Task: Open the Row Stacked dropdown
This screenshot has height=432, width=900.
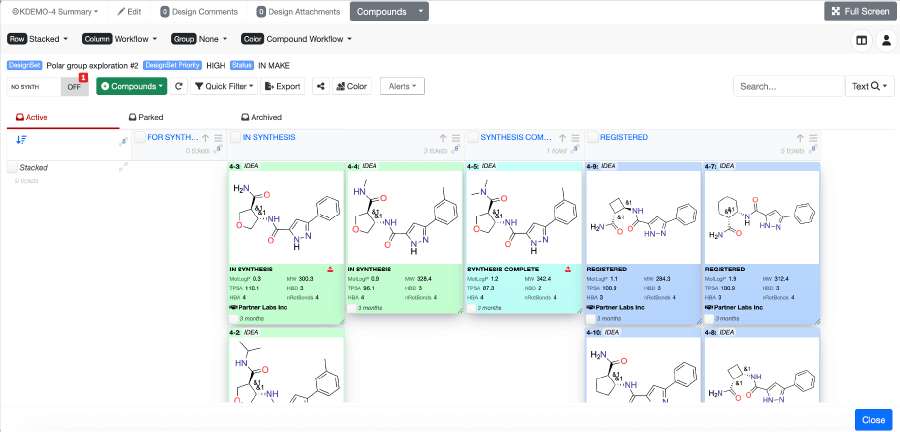Action: coord(38,39)
